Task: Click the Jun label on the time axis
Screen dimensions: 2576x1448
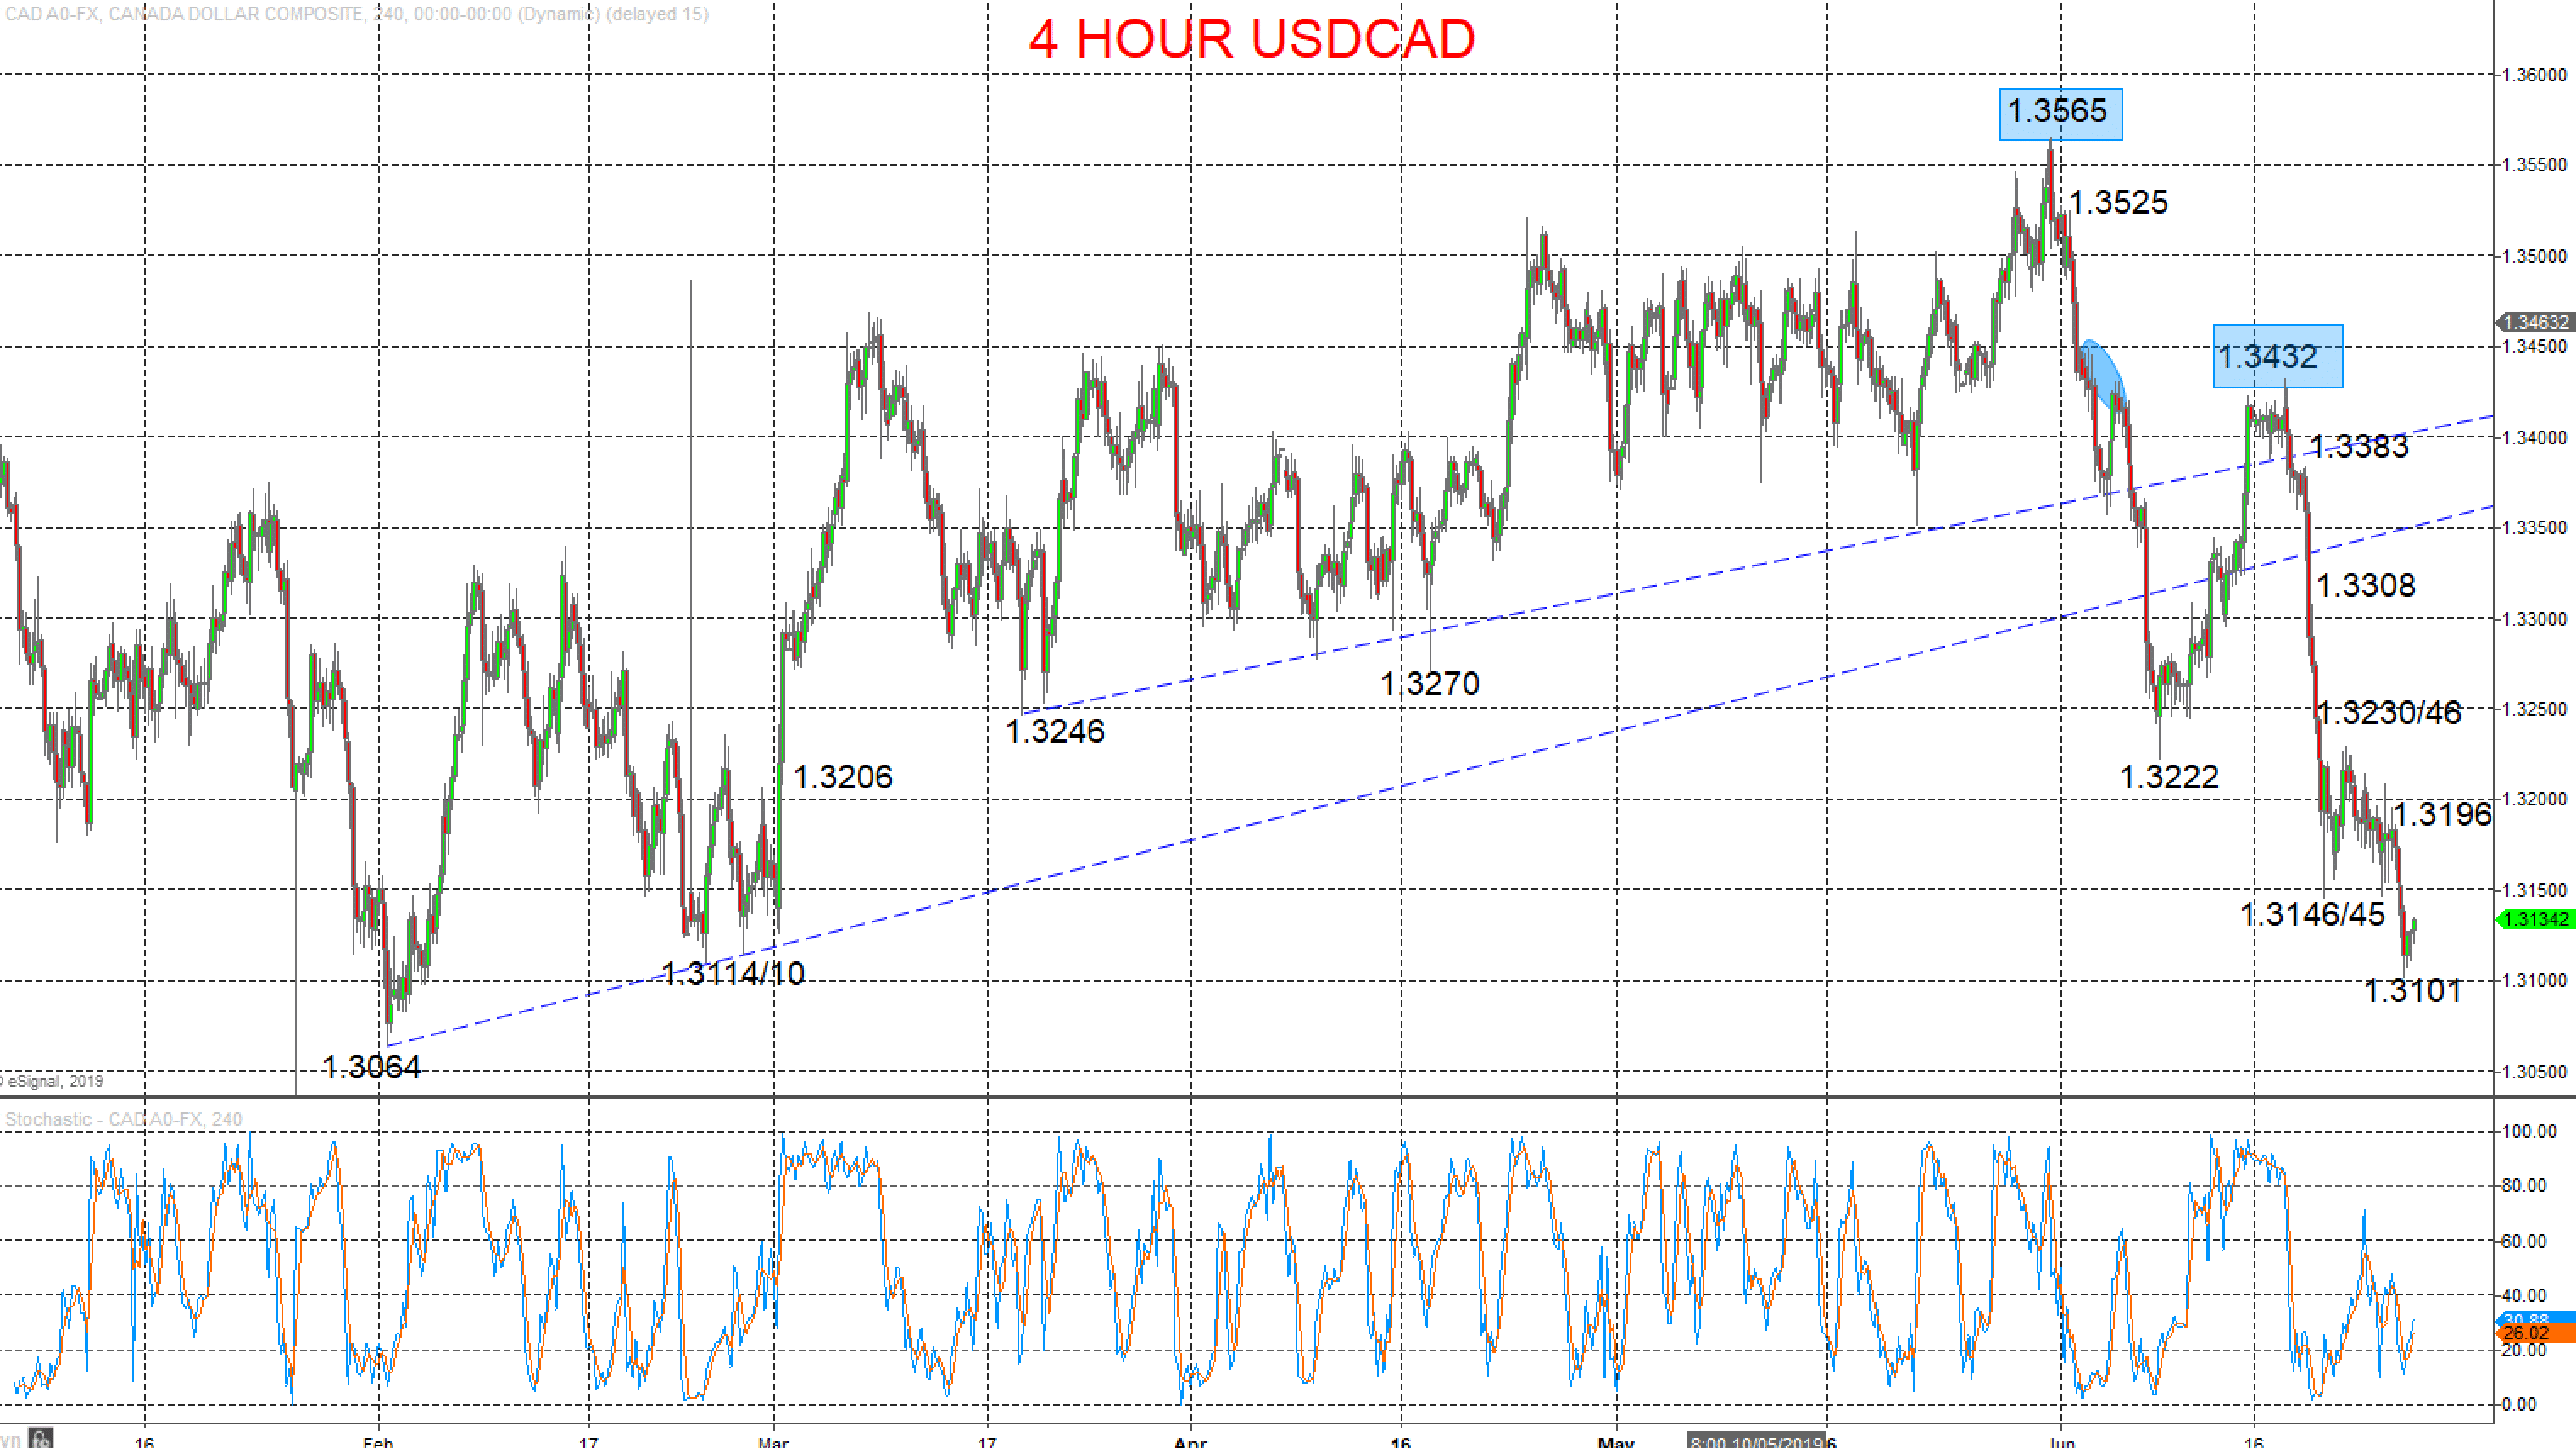Action: [2061, 1441]
